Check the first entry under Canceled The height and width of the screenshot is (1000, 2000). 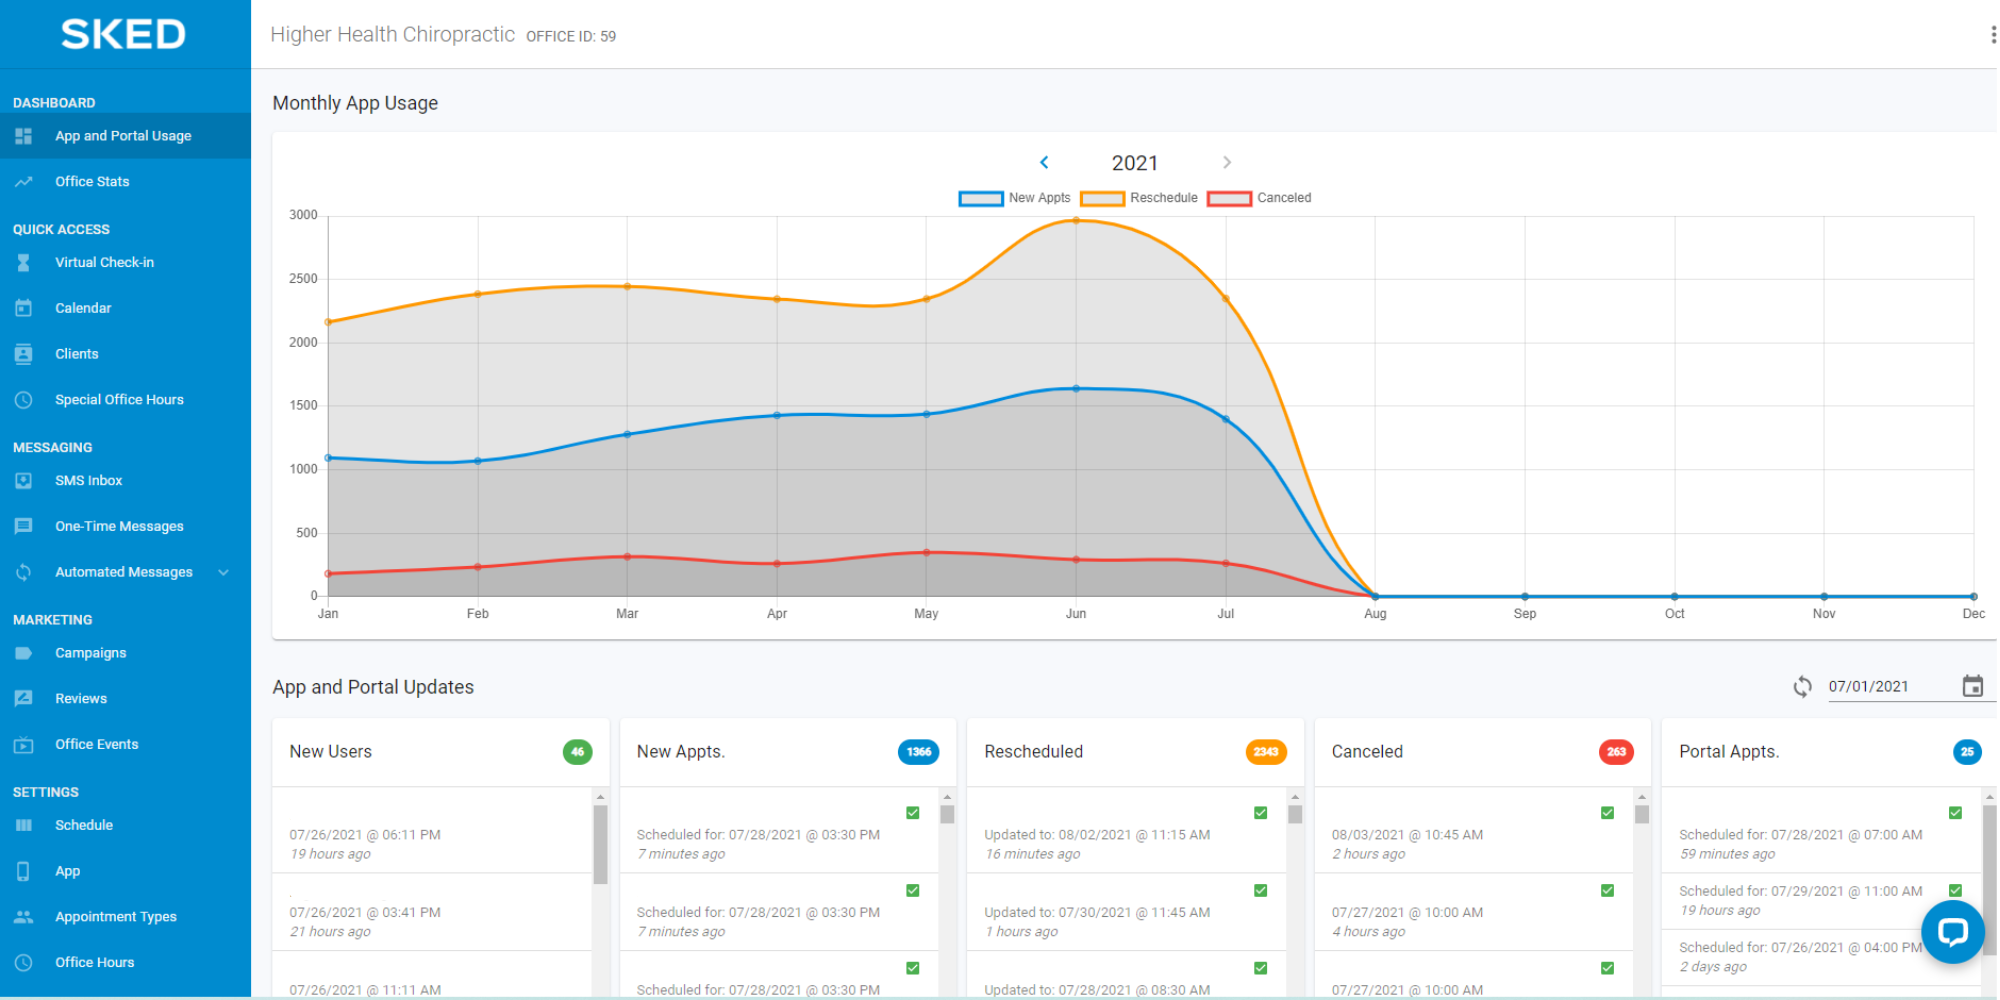[1608, 812]
